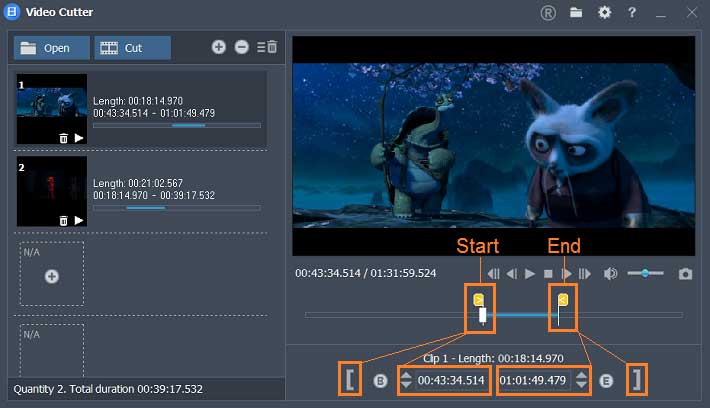This screenshot has height=408, width=710.
Task: Add a new clip with plus icon in toolbar
Action: click(219, 47)
